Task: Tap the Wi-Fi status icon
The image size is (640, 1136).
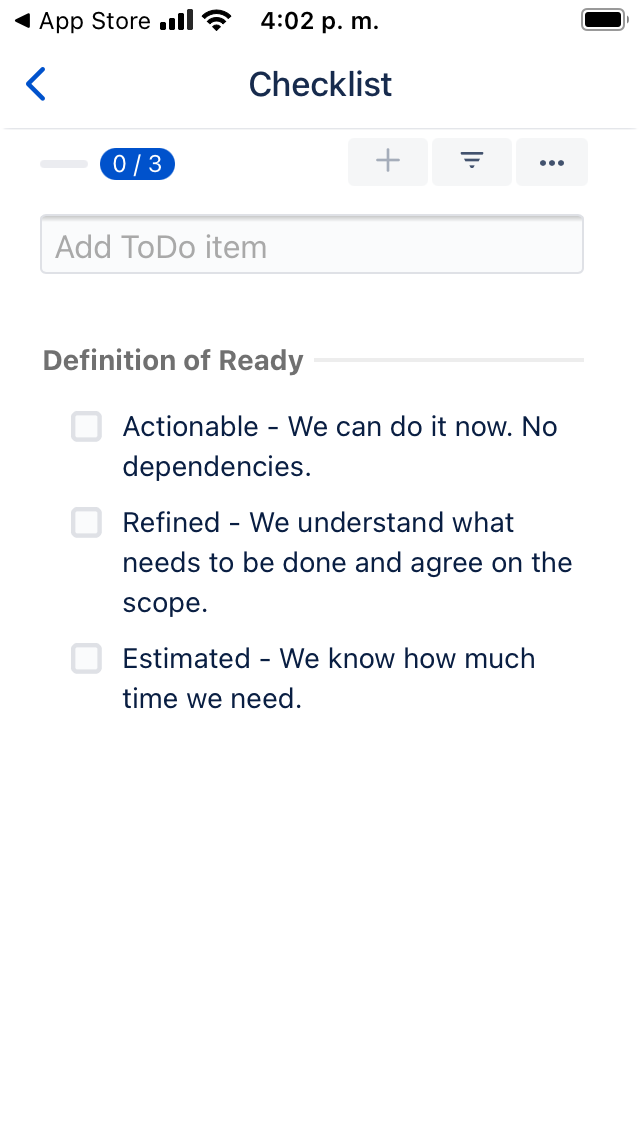Action: click(214, 21)
